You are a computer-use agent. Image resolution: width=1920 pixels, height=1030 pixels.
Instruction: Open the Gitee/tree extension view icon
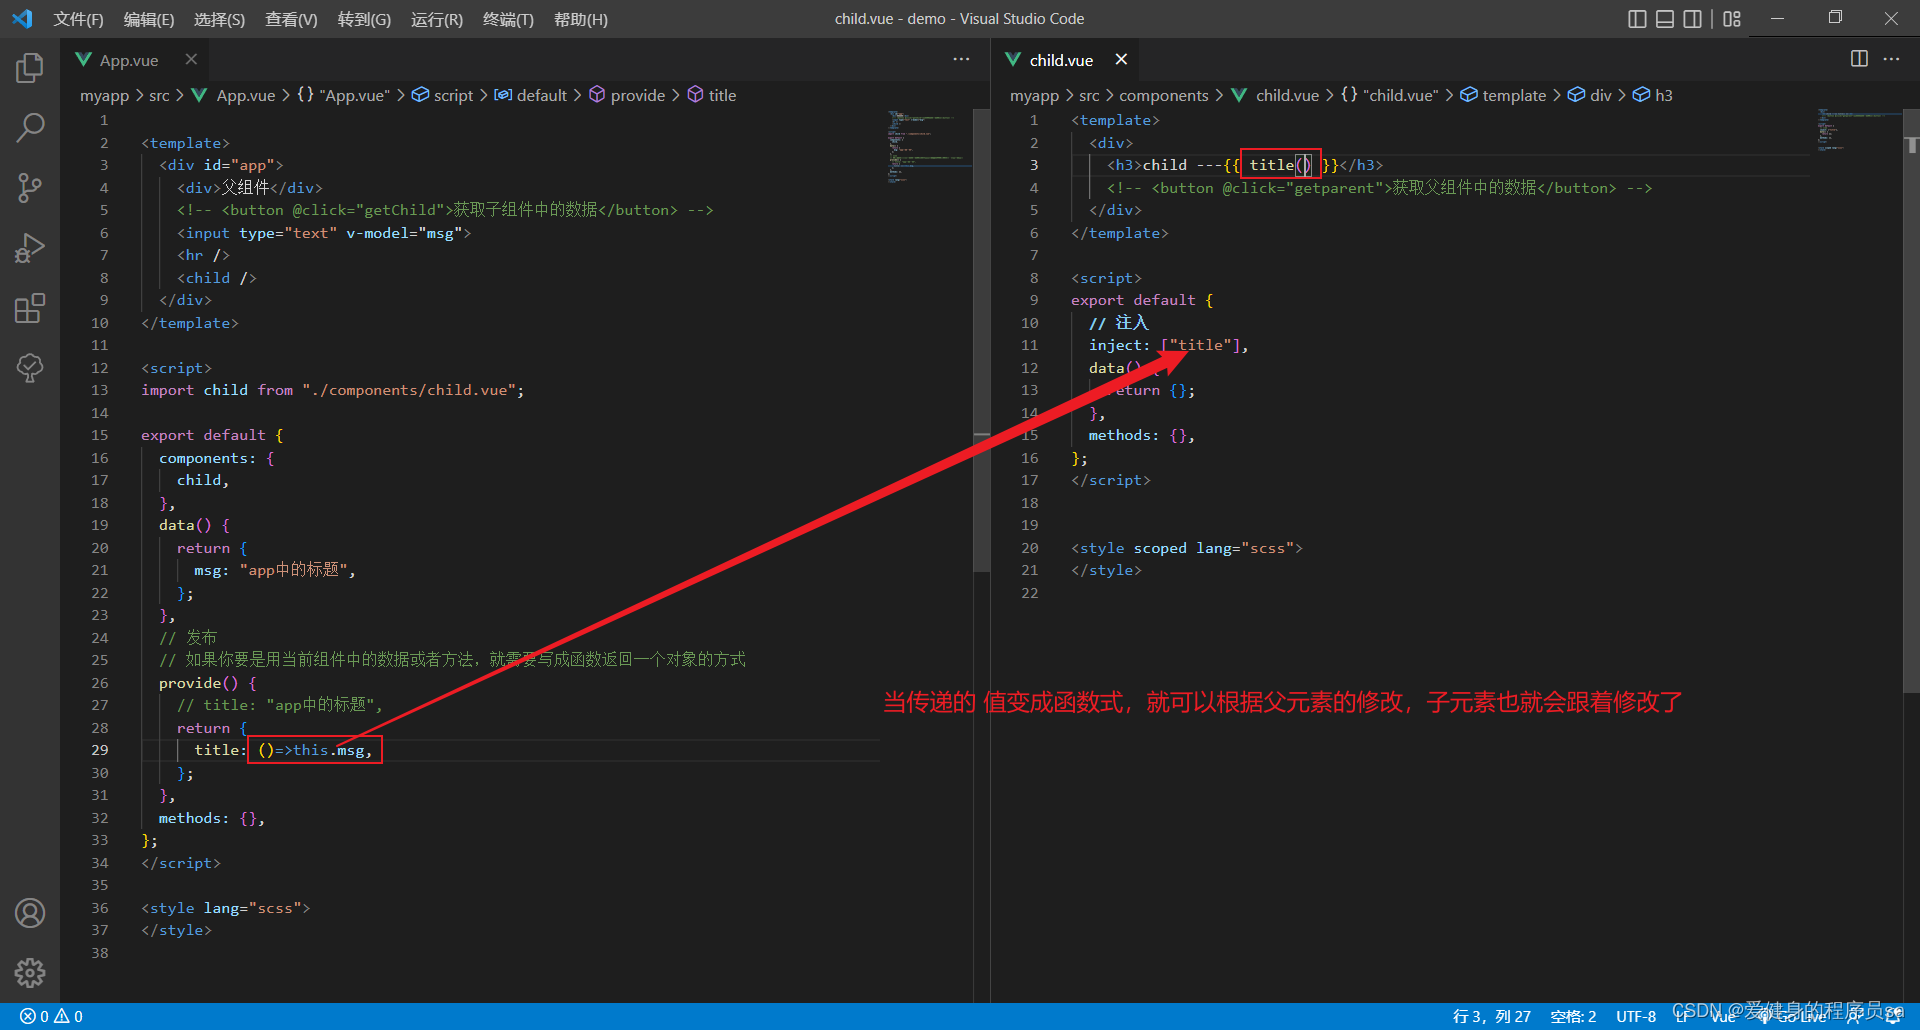tap(30, 368)
